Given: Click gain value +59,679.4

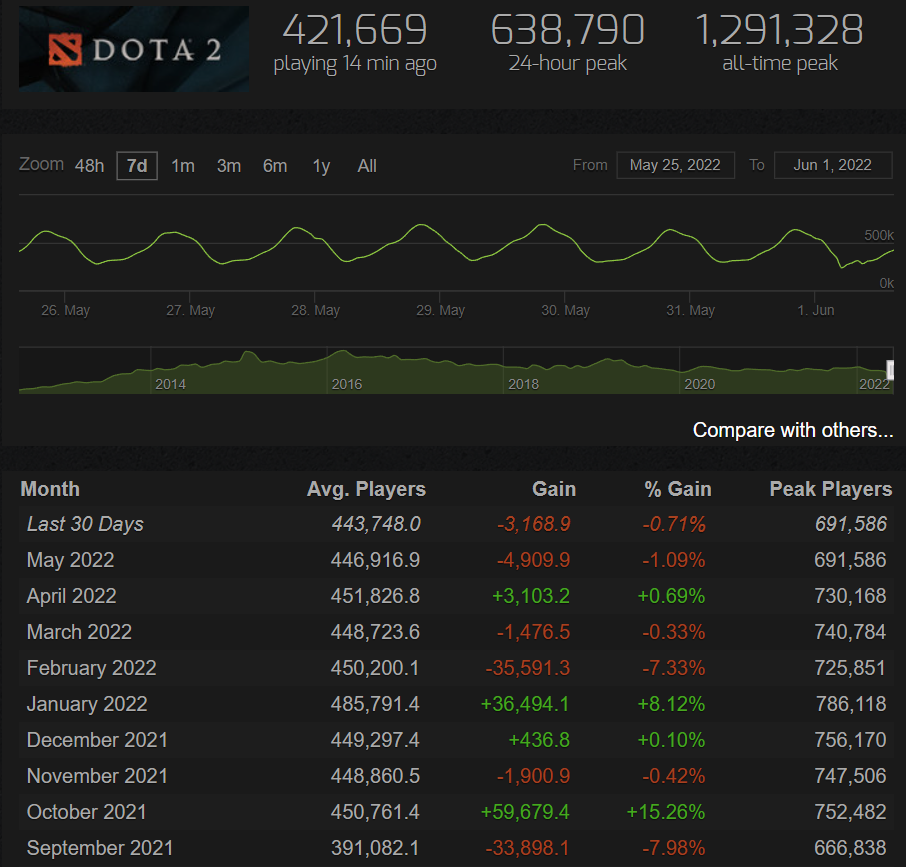Looking at the screenshot, I should (525, 812).
